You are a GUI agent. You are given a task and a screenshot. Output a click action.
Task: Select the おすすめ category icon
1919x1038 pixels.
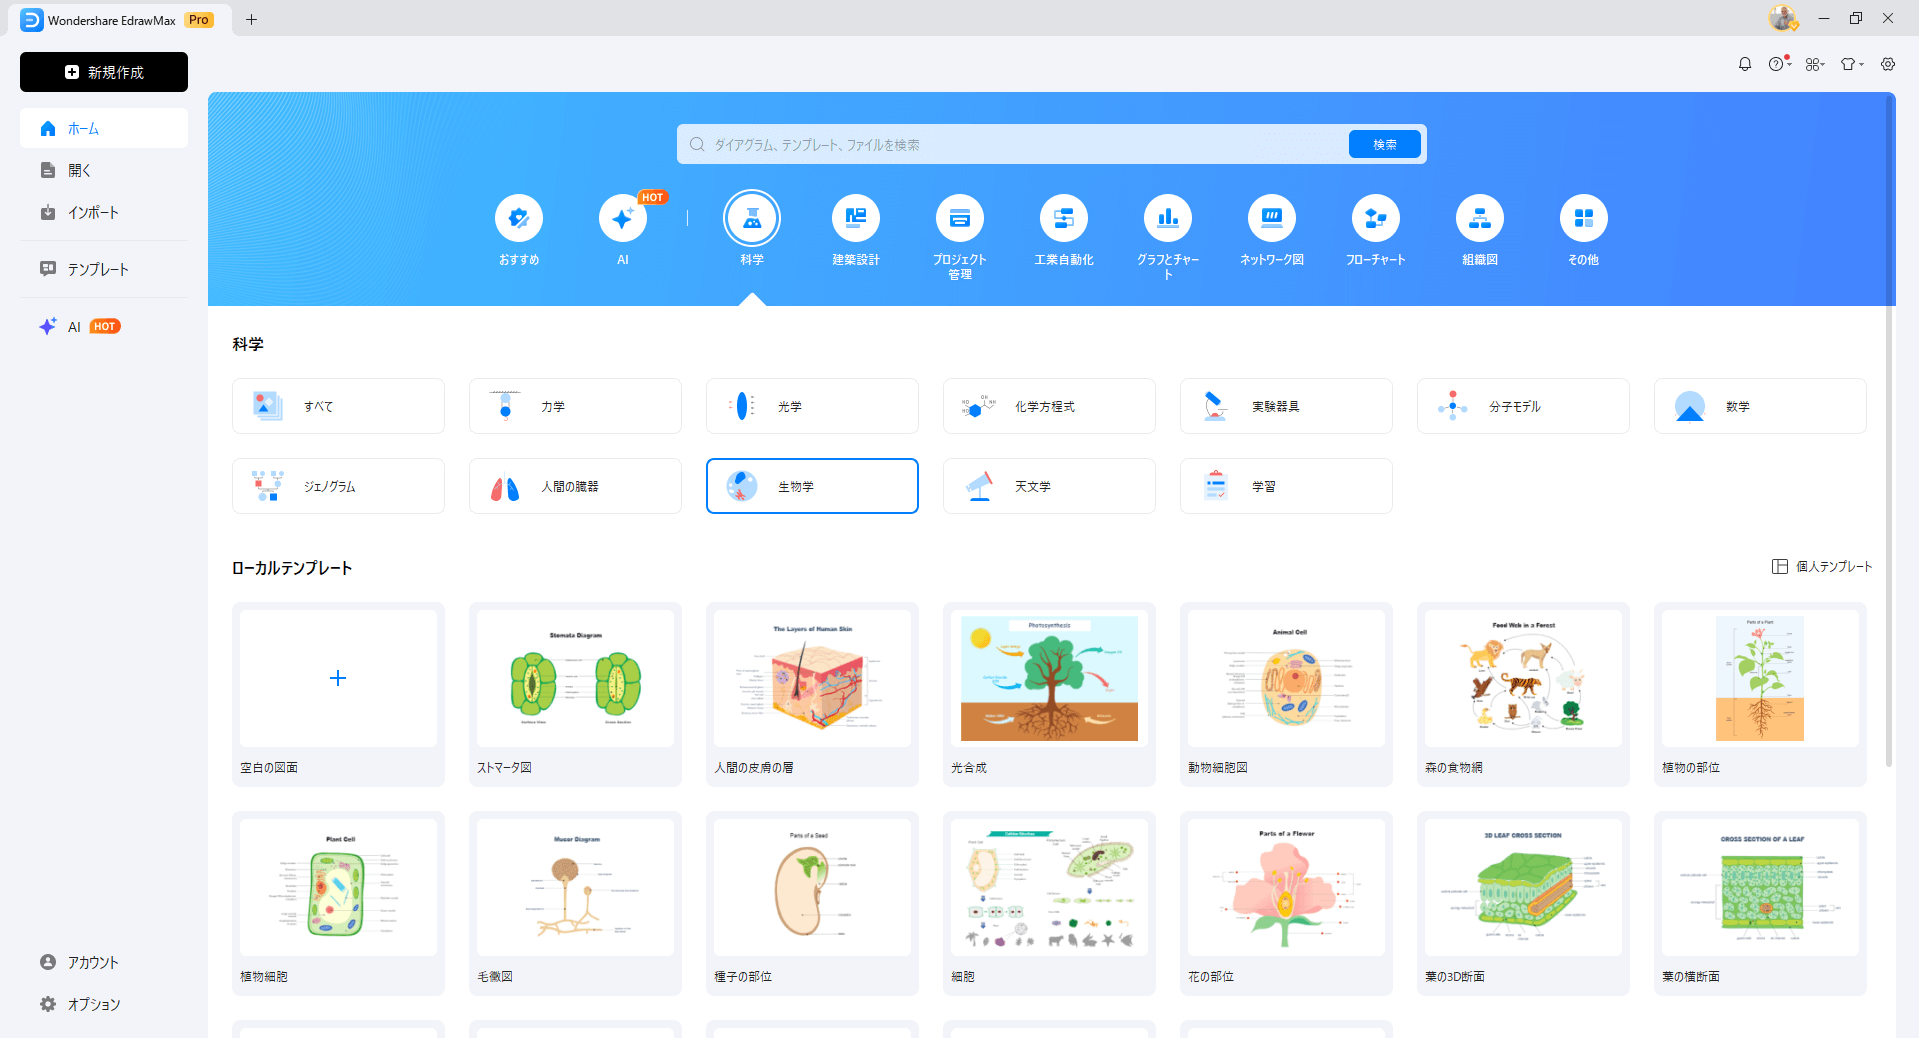[519, 219]
